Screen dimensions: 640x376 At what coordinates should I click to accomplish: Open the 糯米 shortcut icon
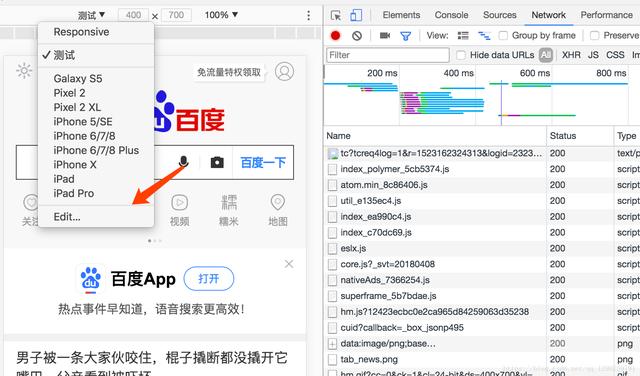[x=229, y=211]
